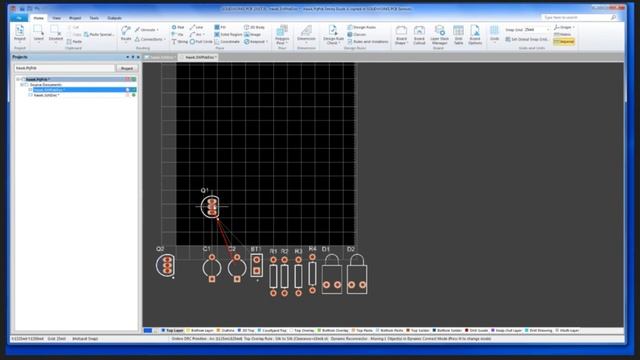640x360 pixels.
Task: Select the Top Layer tab
Action: click(x=172, y=331)
